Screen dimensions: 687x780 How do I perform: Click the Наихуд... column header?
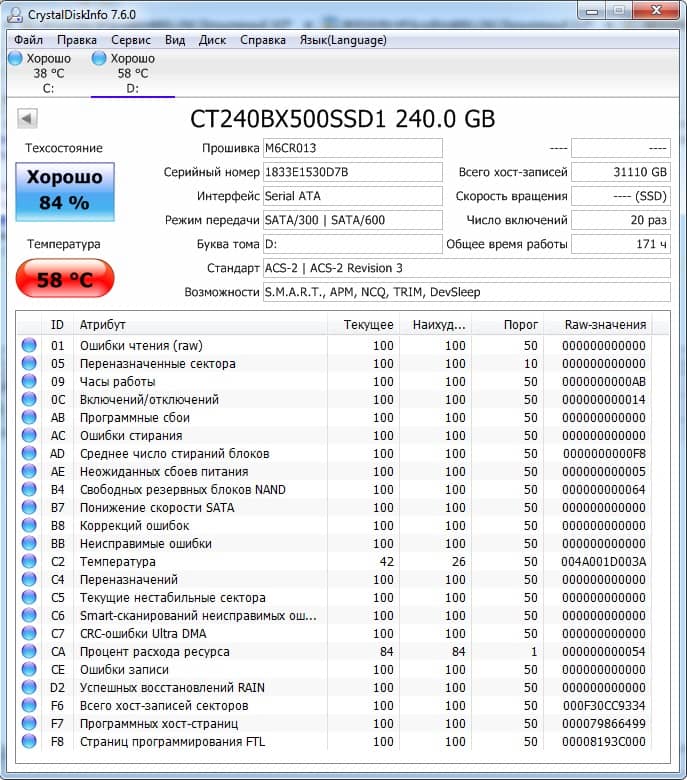click(436, 324)
